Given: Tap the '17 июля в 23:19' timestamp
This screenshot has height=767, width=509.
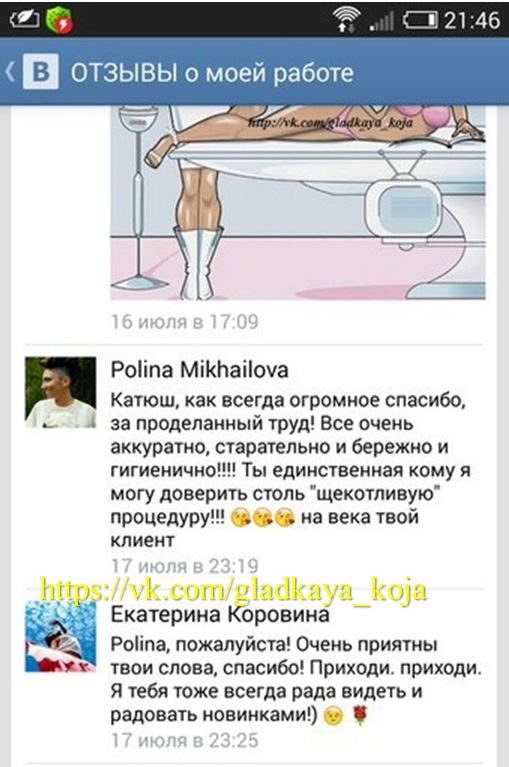Looking at the screenshot, I should 184,566.
